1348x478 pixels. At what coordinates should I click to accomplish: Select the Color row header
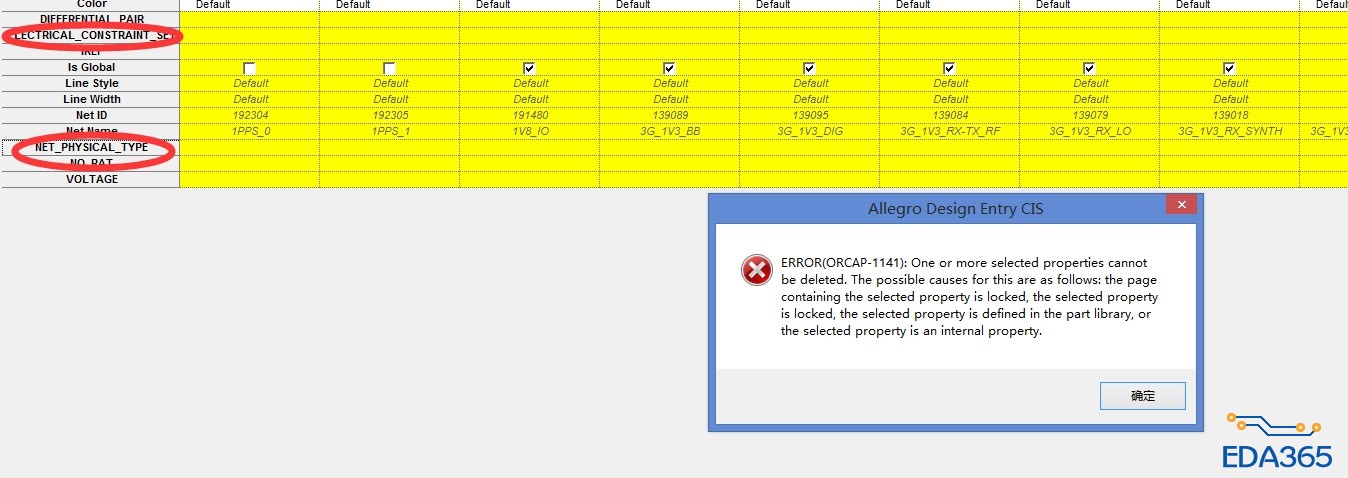91,5
